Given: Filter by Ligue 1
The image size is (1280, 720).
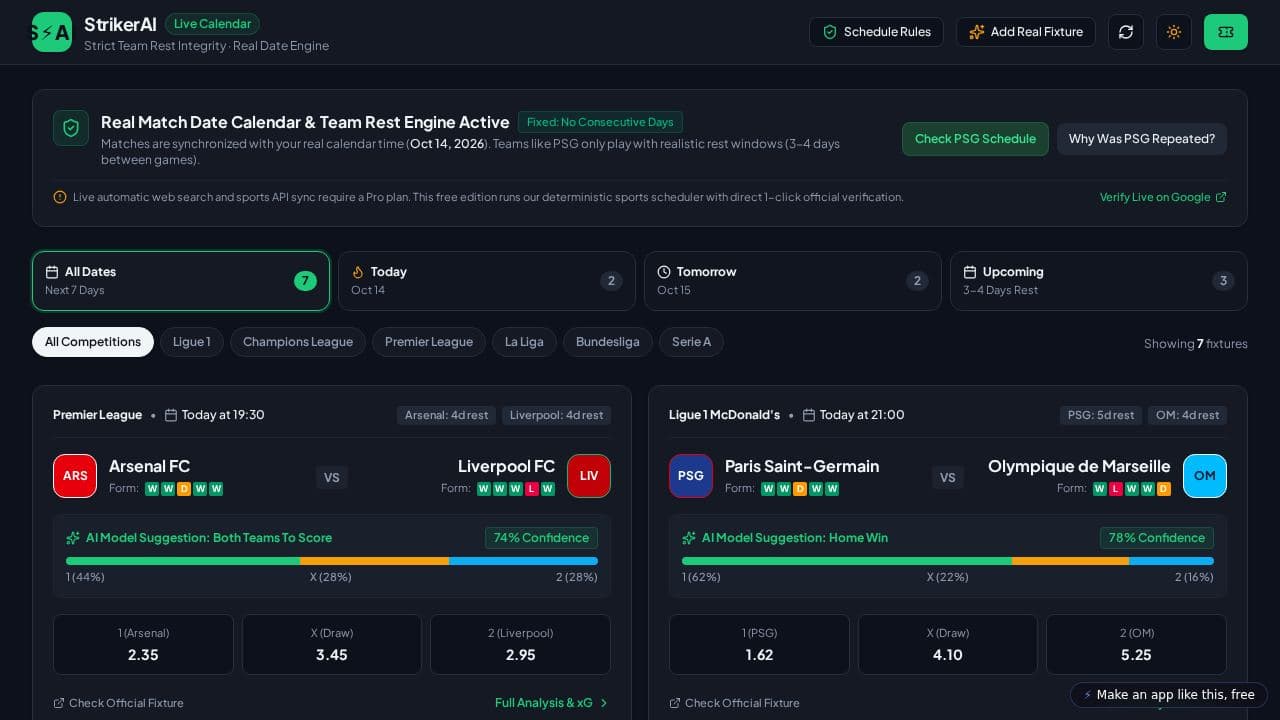Looking at the screenshot, I should (192, 342).
